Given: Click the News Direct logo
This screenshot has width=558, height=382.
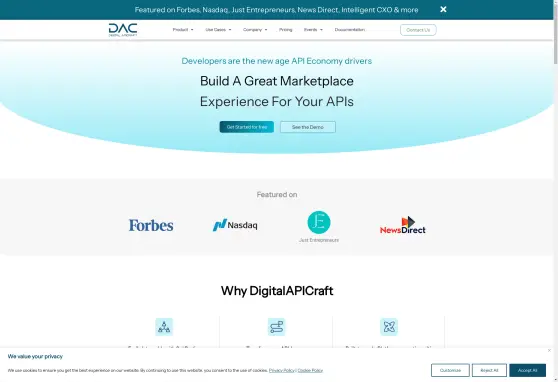Looking at the screenshot, I should click(x=402, y=225).
